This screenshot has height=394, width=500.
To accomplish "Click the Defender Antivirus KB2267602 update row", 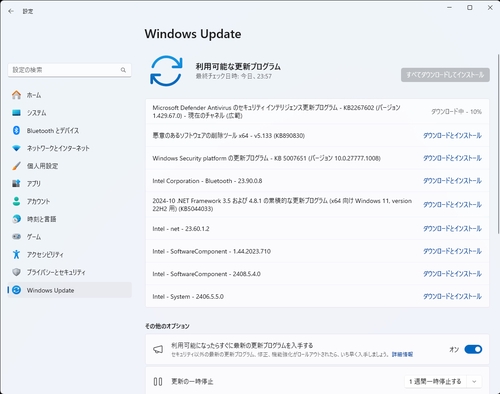I will [317, 112].
